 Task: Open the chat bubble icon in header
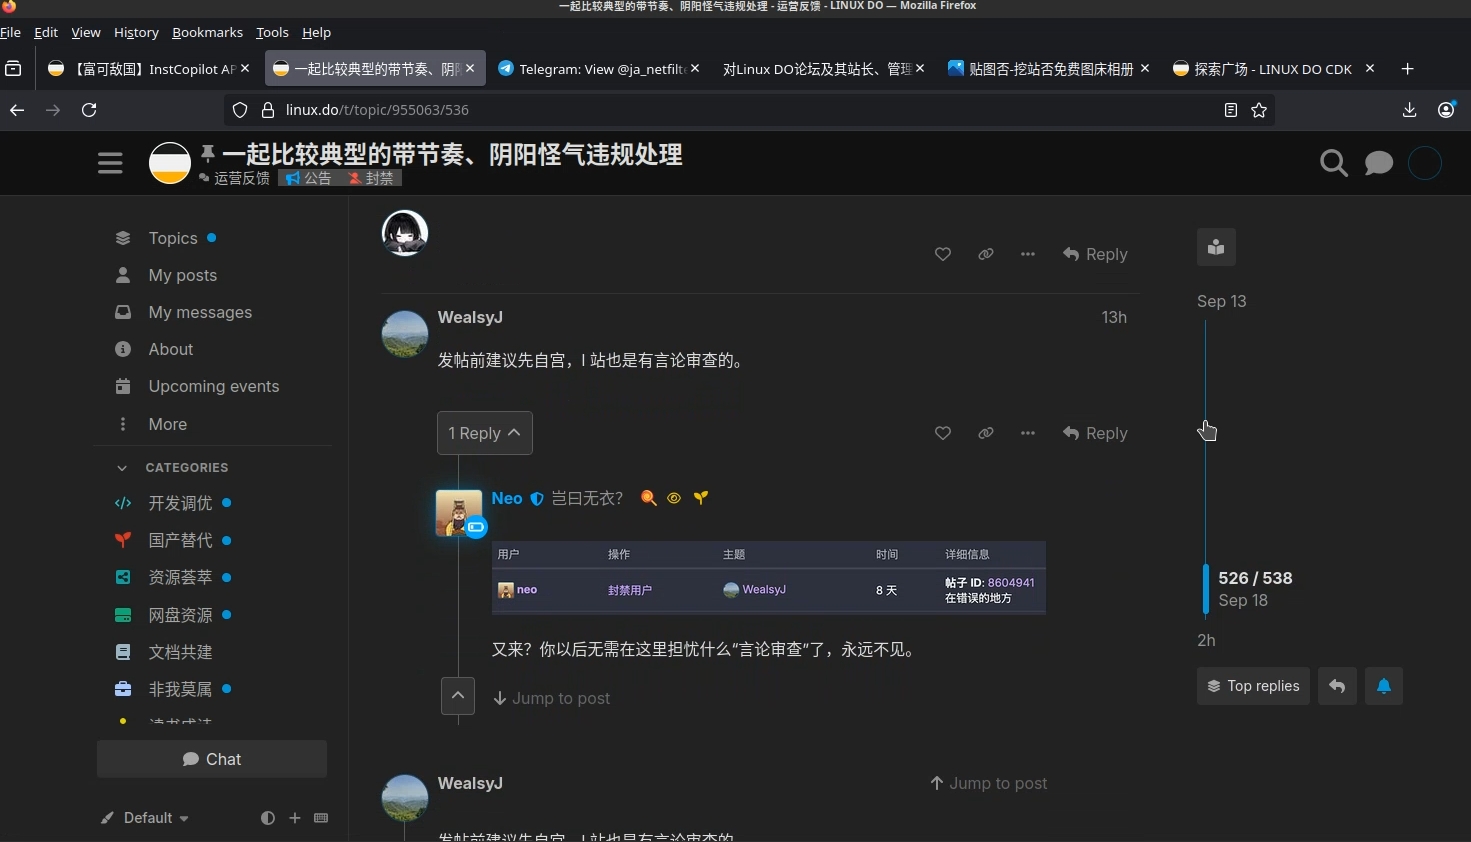[x=1378, y=163]
